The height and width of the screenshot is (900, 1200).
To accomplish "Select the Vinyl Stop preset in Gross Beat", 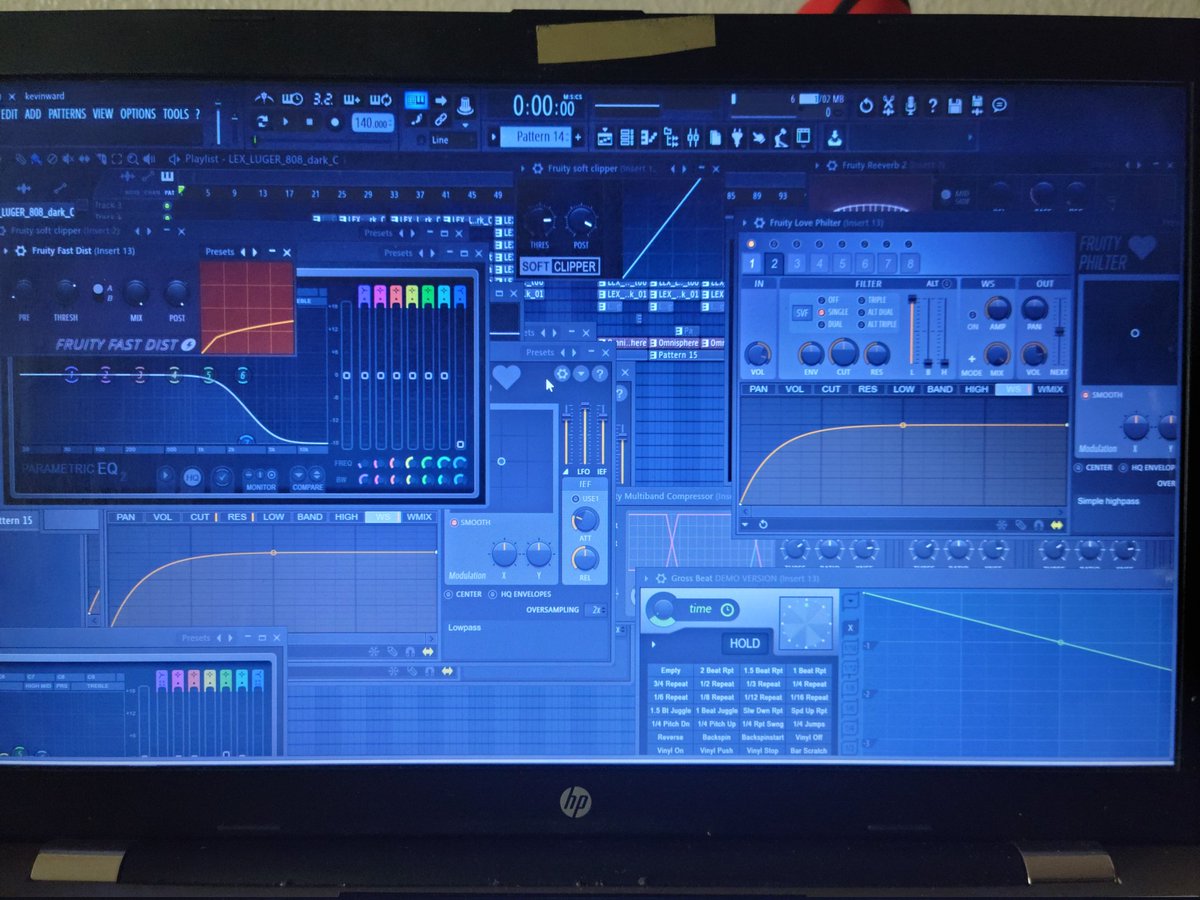I will 762,750.
